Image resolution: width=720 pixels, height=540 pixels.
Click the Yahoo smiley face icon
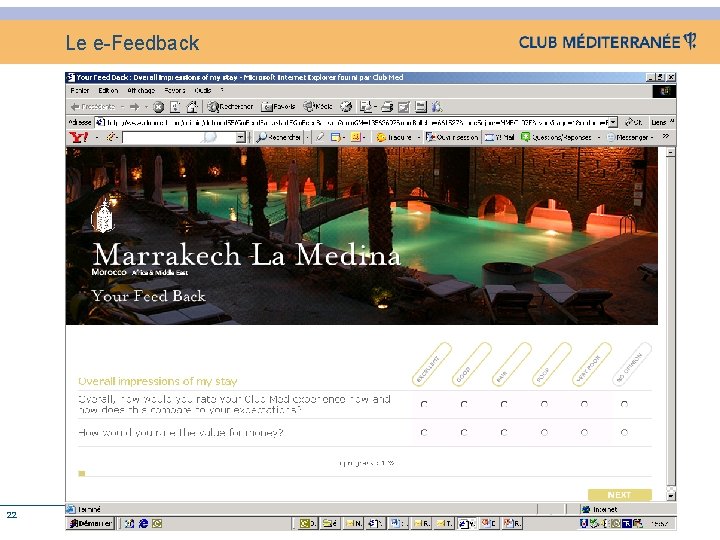tap(355, 137)
